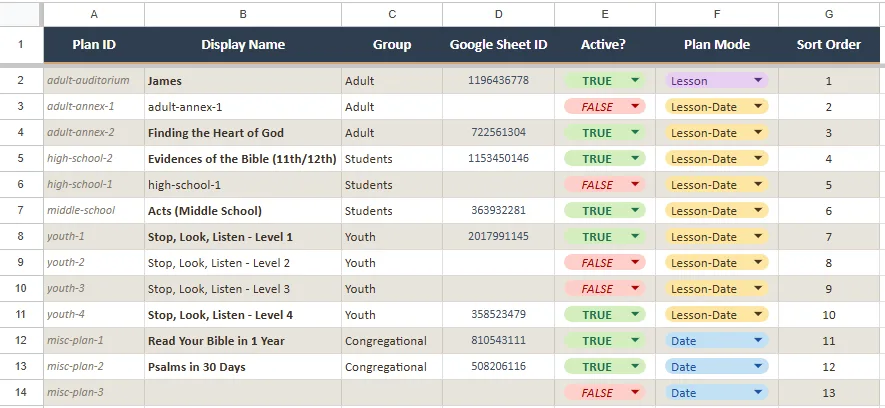Click the Active? header cell
The width and height of the screenshot is (885, 408).
pos(604,45)
